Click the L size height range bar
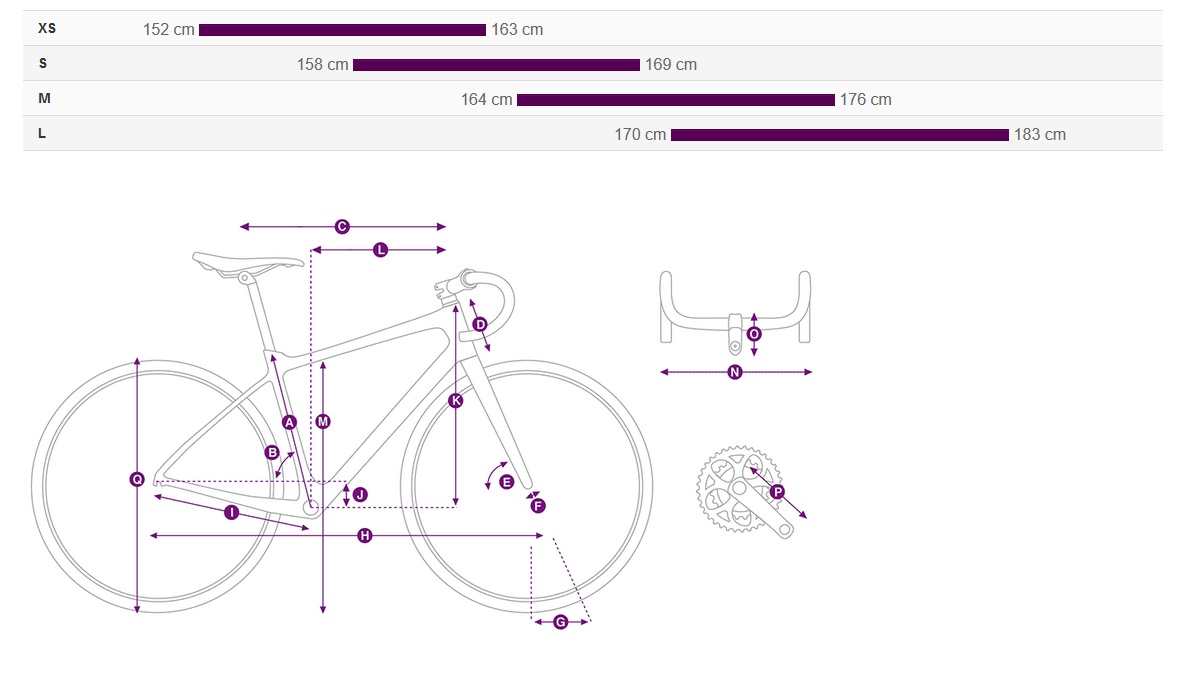The width and height of the screenshot is (1180, 690). coord(840,135)
